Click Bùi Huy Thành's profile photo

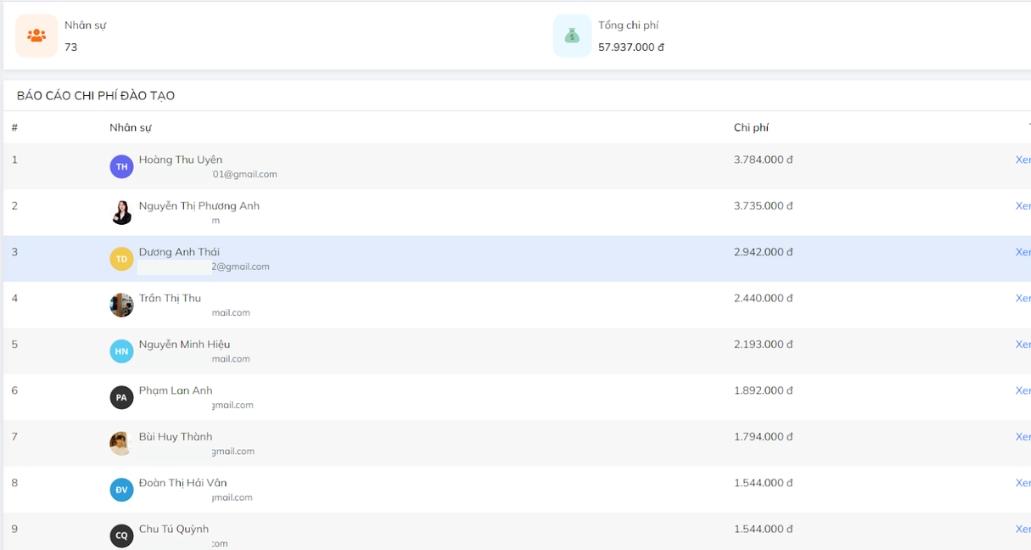tap(121, 443)
